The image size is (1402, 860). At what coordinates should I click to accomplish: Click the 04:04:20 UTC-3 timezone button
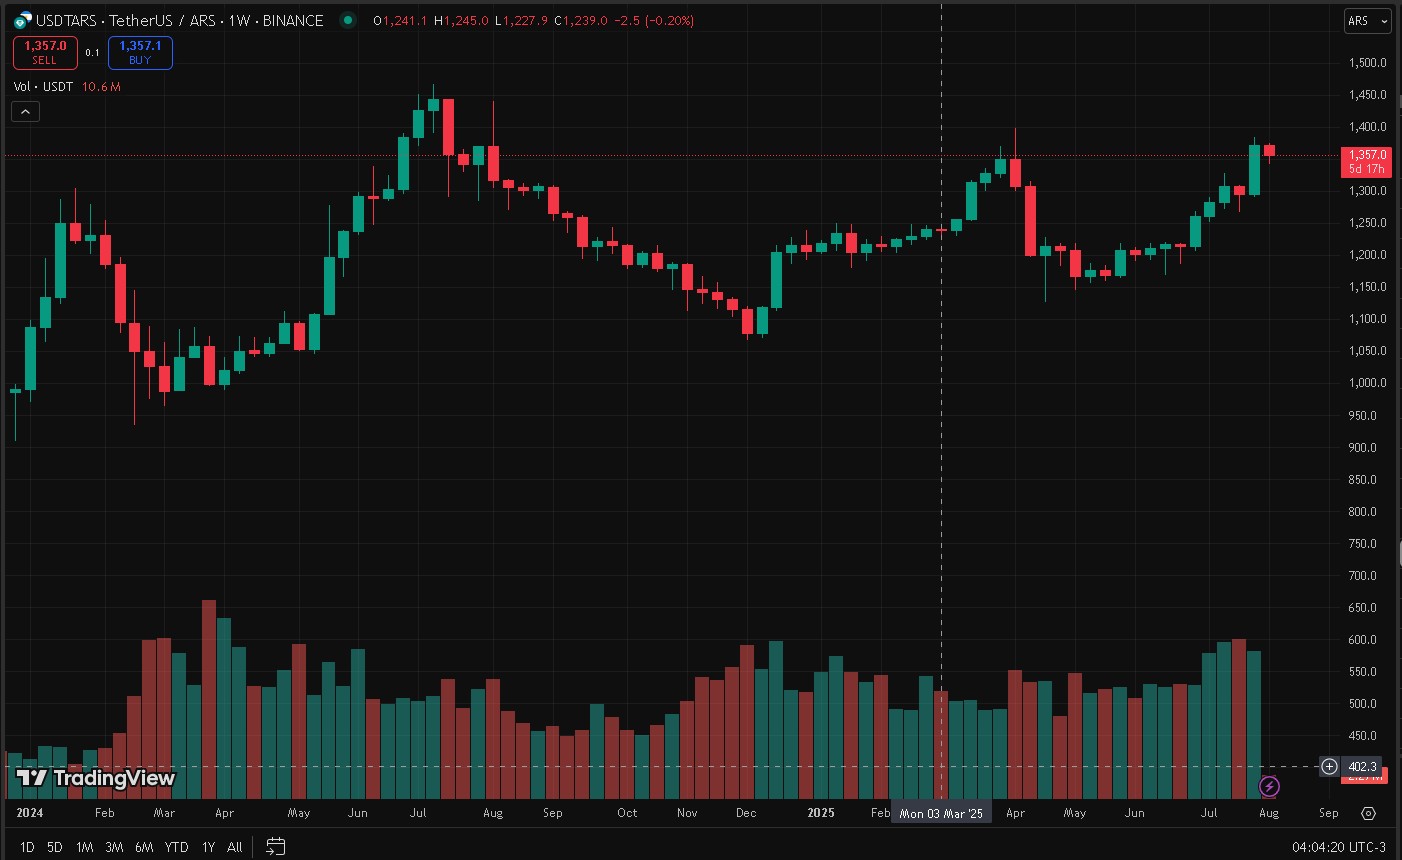tap(1339, 847)
